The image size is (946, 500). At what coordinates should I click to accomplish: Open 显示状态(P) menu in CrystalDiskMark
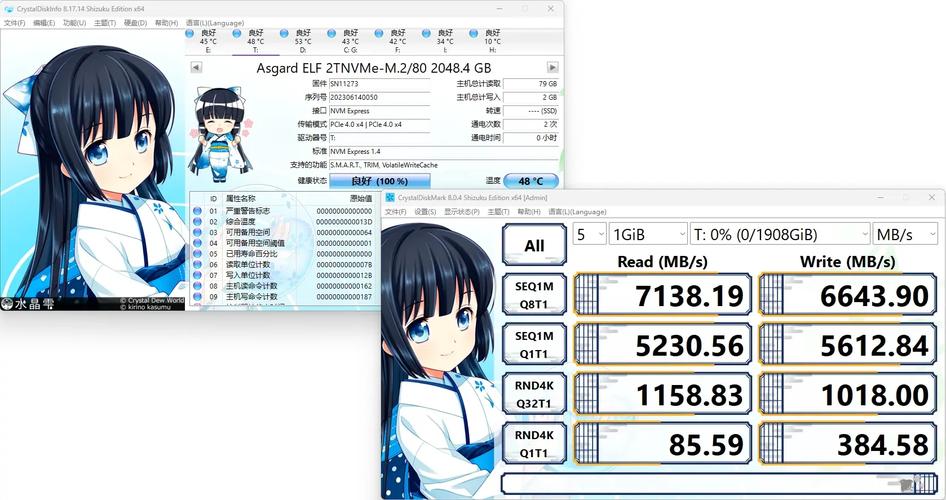point(462,212)
